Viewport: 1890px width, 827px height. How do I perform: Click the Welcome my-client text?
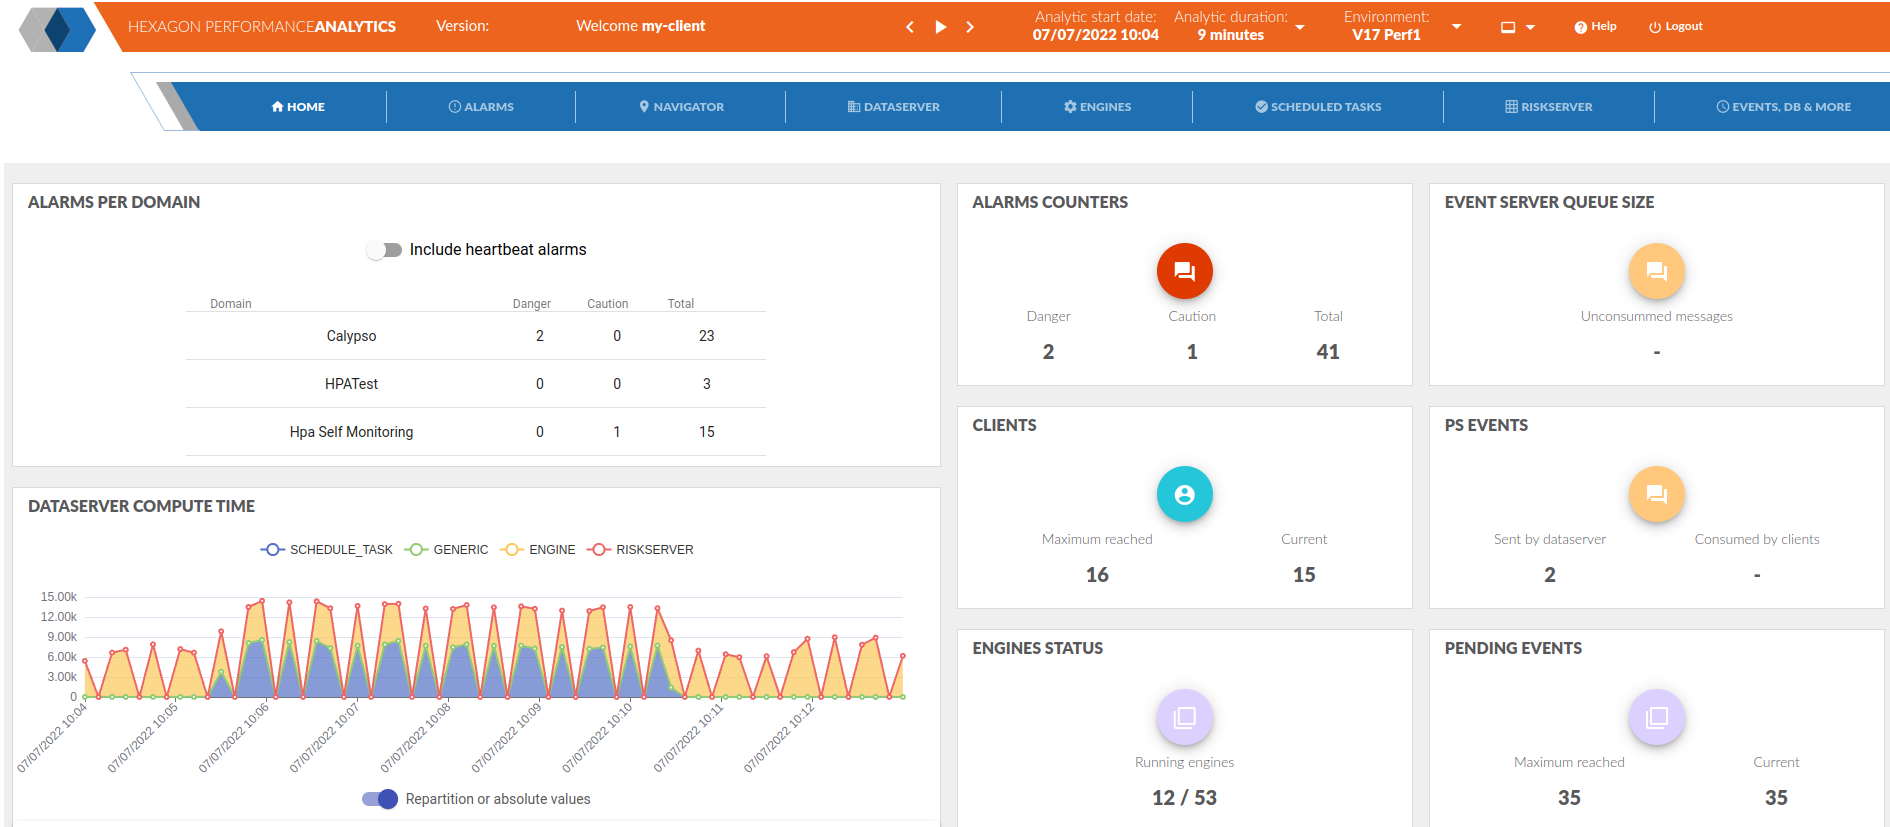click(x=640, y=26)
